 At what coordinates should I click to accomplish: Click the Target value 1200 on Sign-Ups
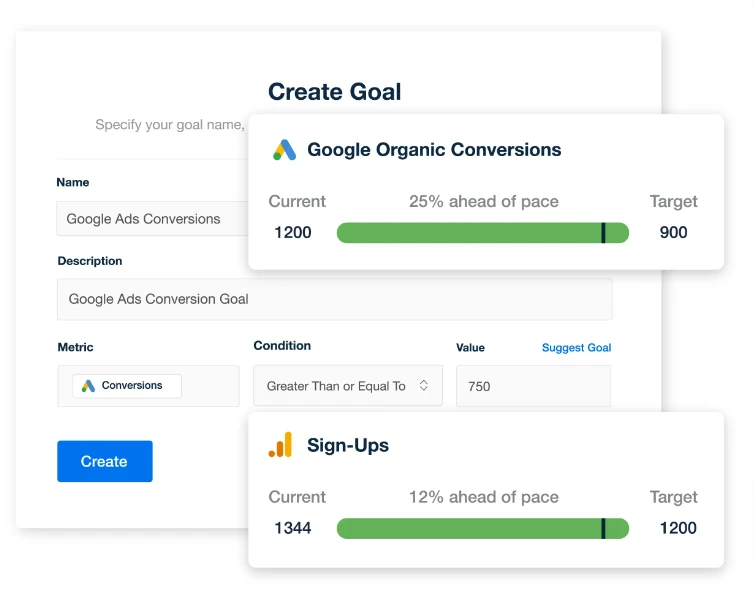coord(677,528)
